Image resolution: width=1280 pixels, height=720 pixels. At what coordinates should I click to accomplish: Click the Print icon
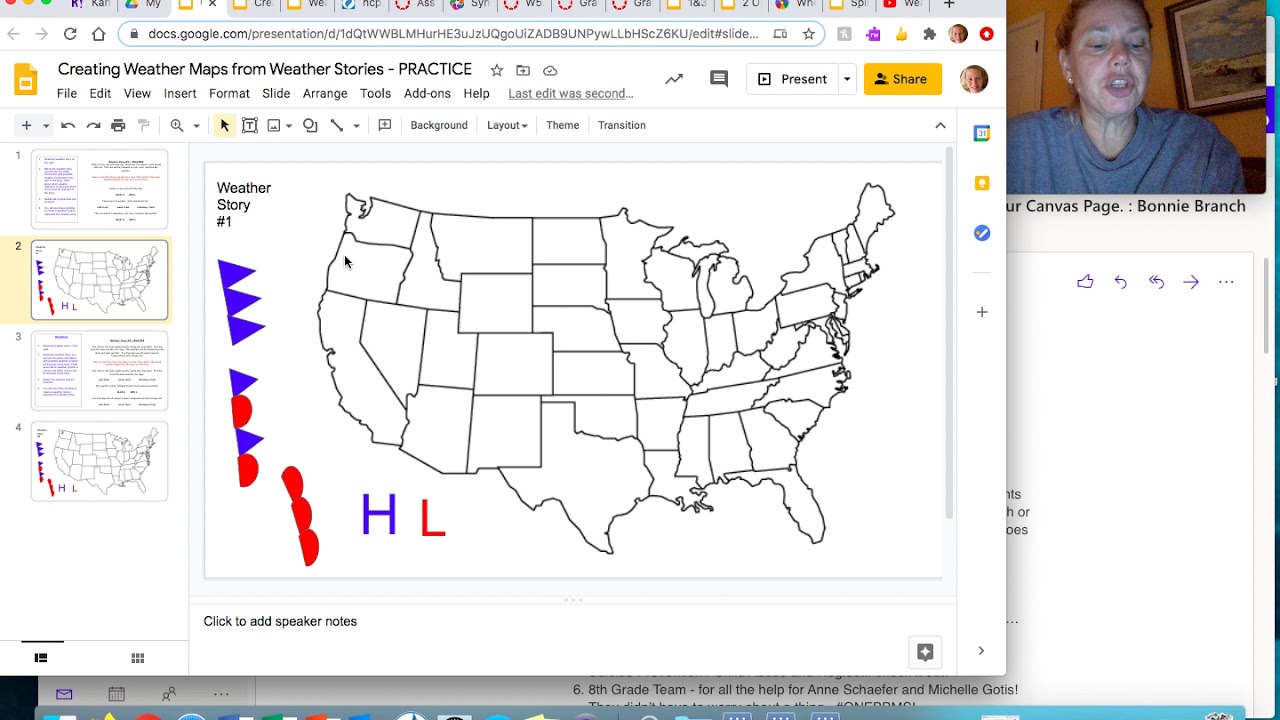pos(118,125)
